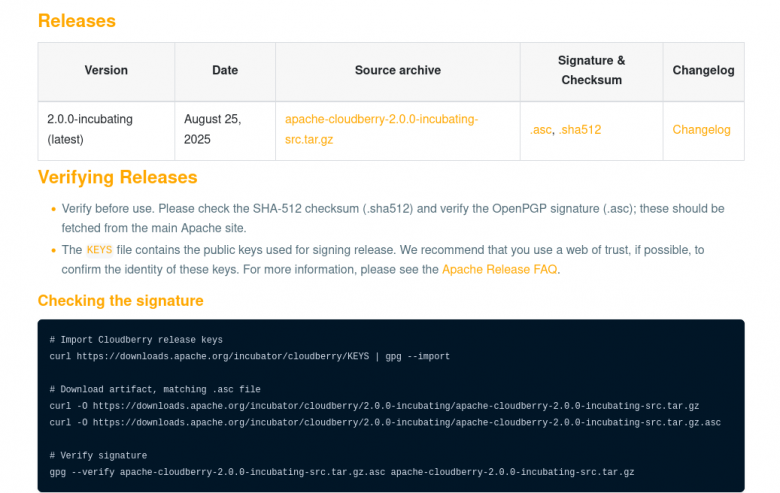Download the .asc signature file

tap(541, 130)
